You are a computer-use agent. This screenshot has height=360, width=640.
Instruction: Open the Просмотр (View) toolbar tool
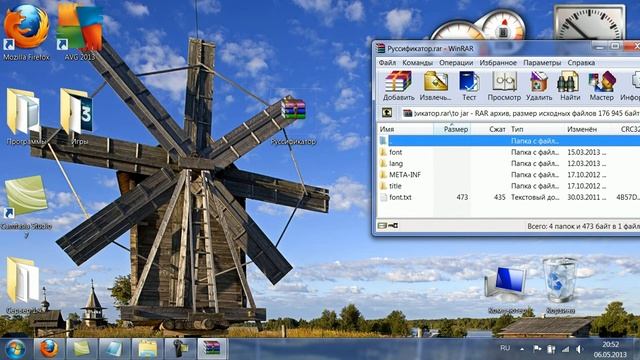pos(504,86)
